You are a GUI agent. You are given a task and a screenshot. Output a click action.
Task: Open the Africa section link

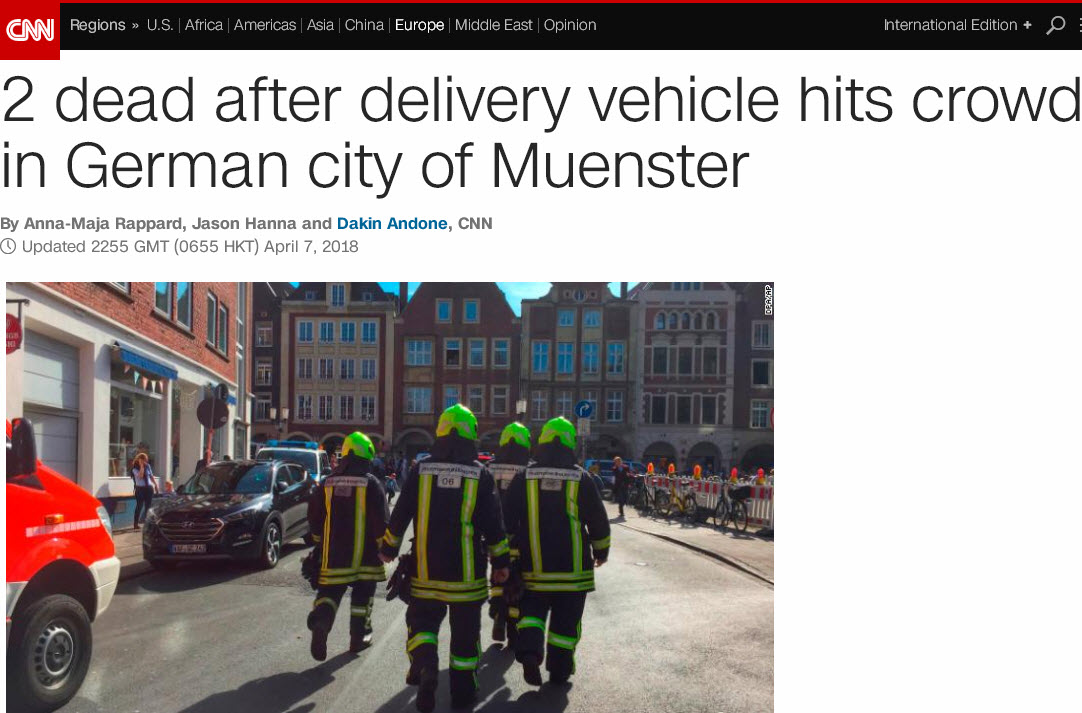(x=204, y=26)
